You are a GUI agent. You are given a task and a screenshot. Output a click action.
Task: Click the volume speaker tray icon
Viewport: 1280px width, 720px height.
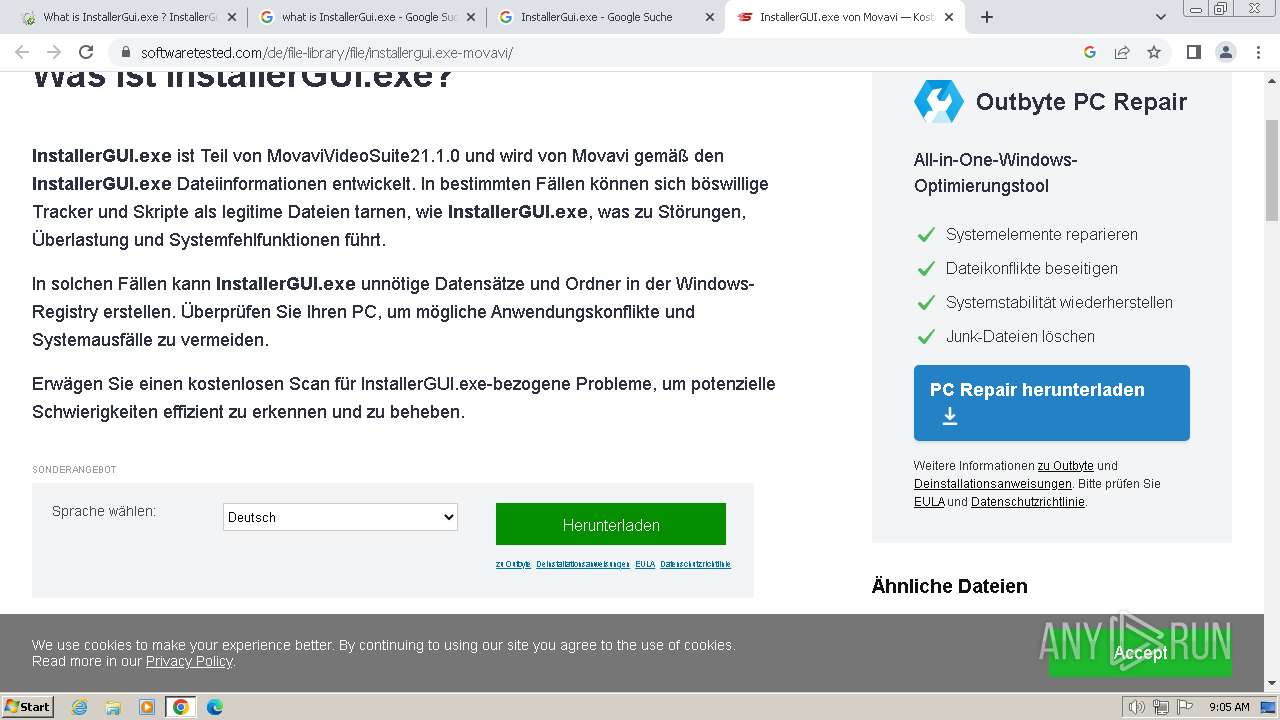coord(1136,707)
